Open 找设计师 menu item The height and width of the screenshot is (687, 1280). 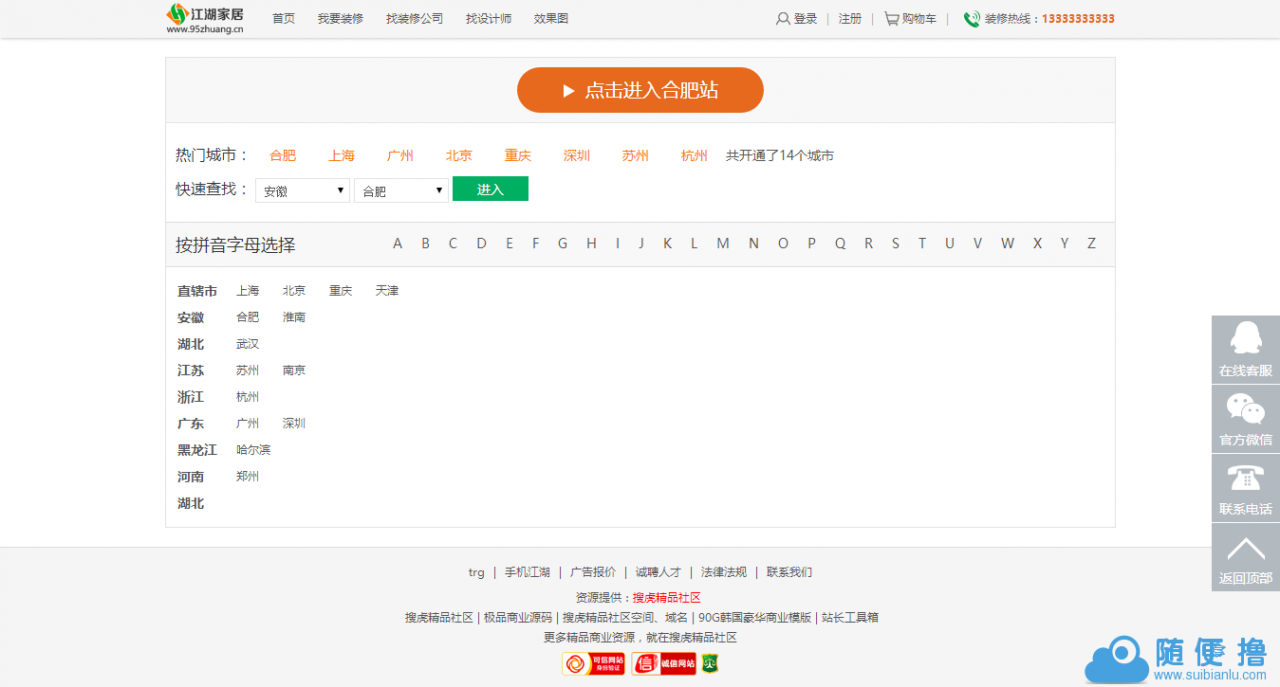[x=489, y=18]
